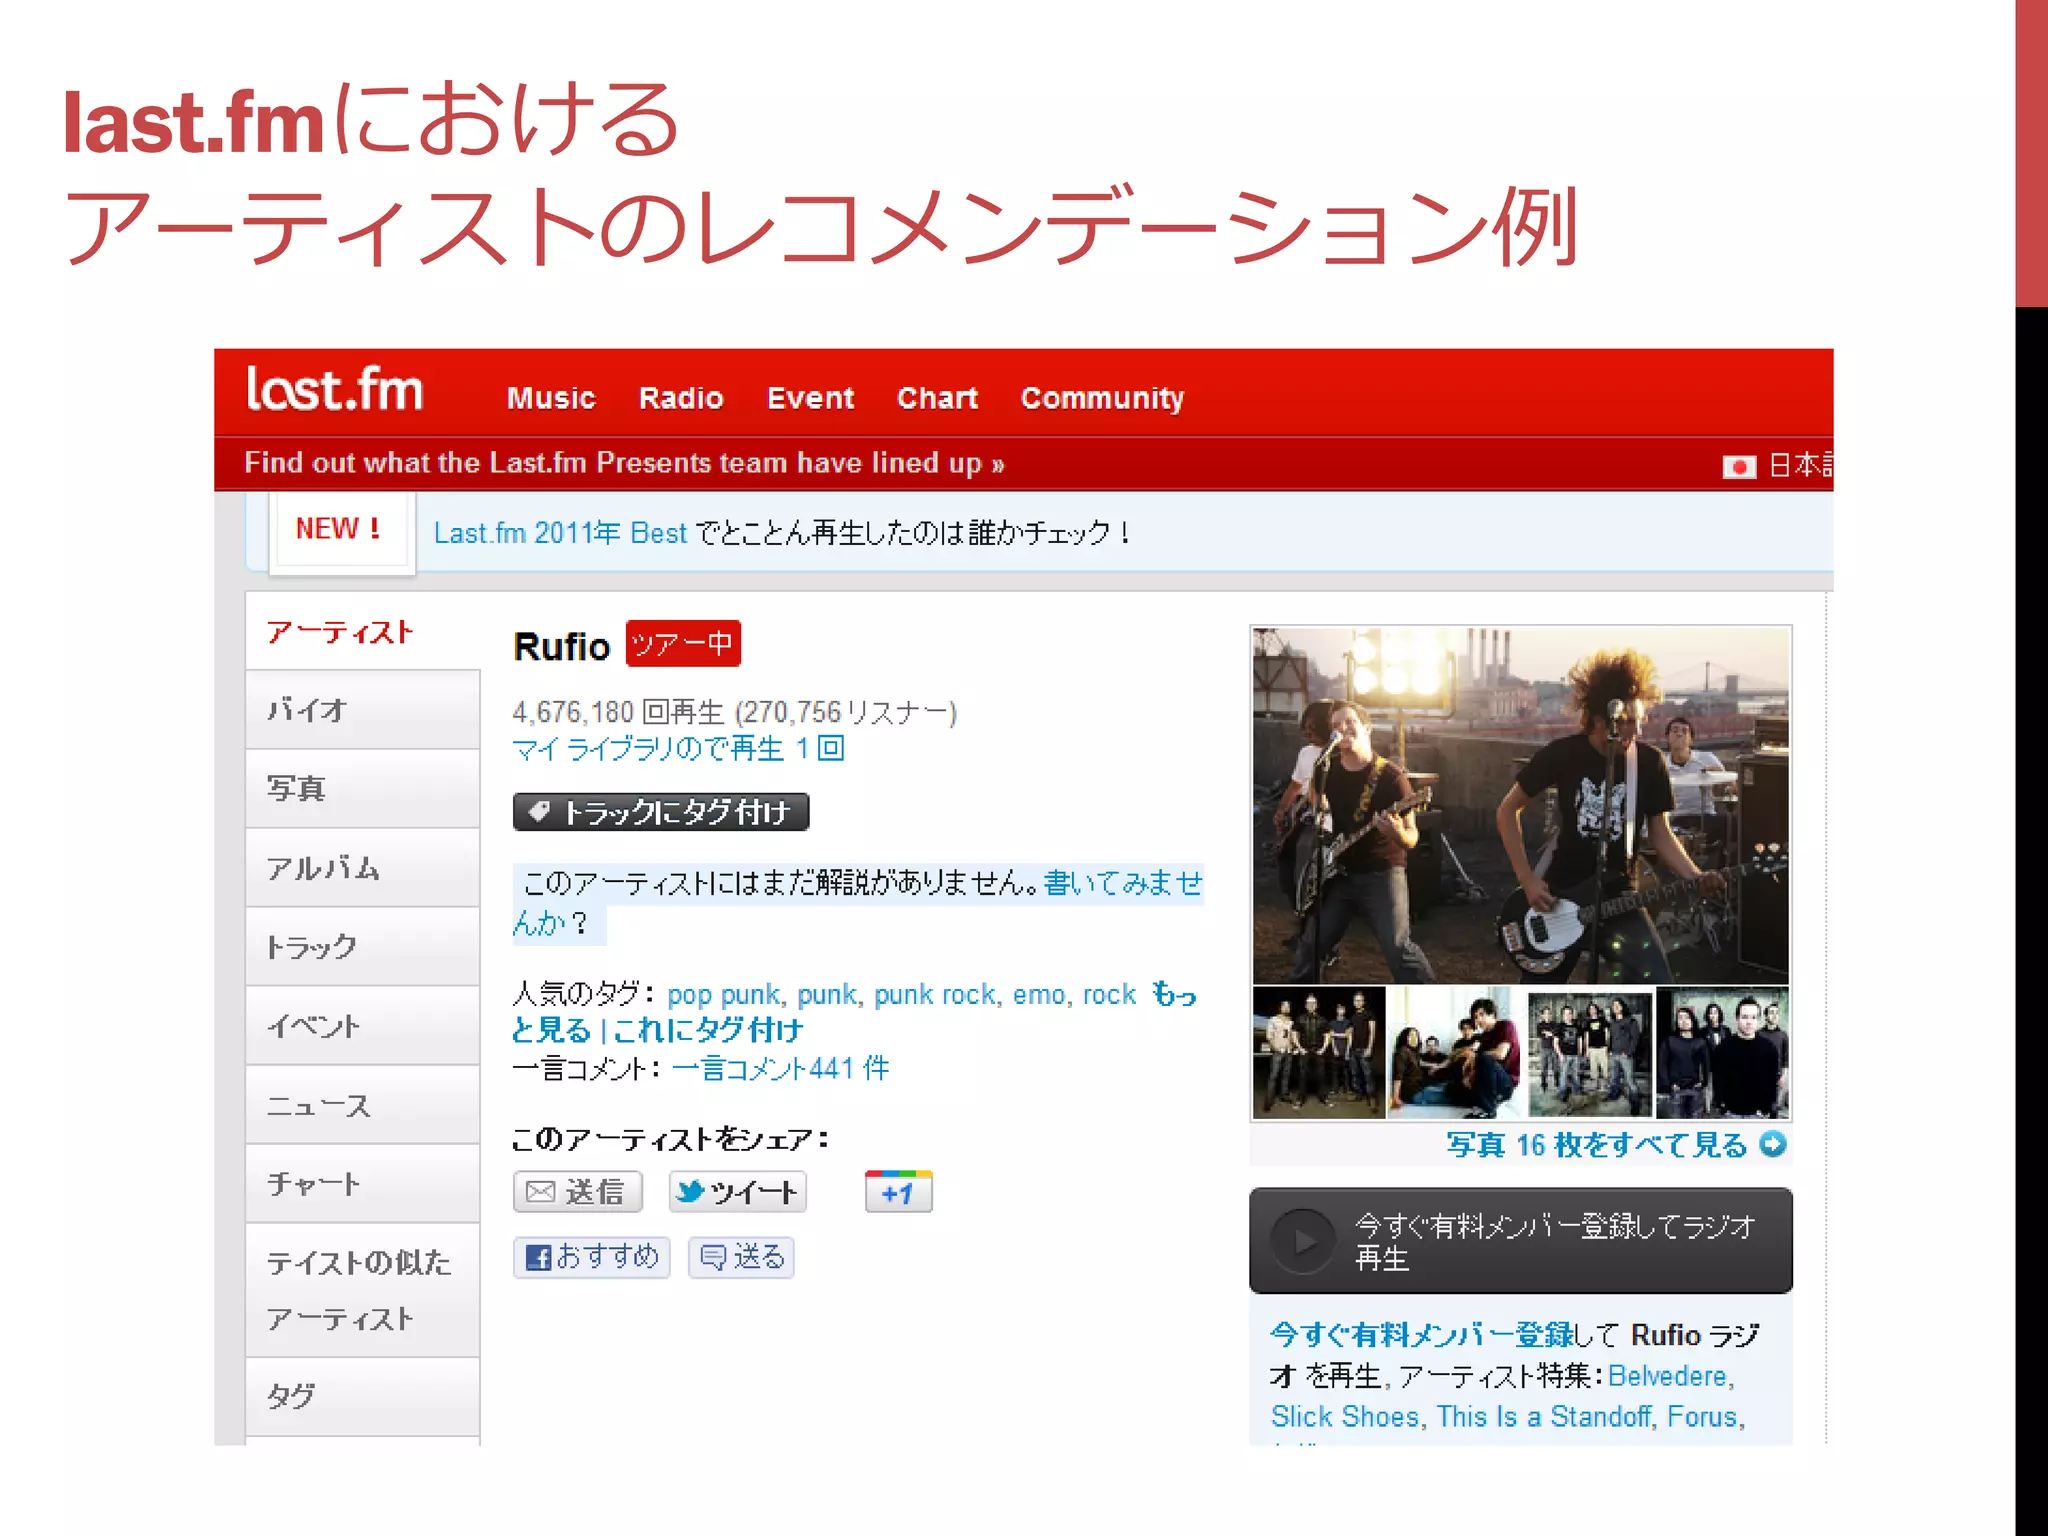Select the タグ sidebar tab
Image resolution: width=2048 pixels, height=1536 pixels.
(x=362, y=1397)
